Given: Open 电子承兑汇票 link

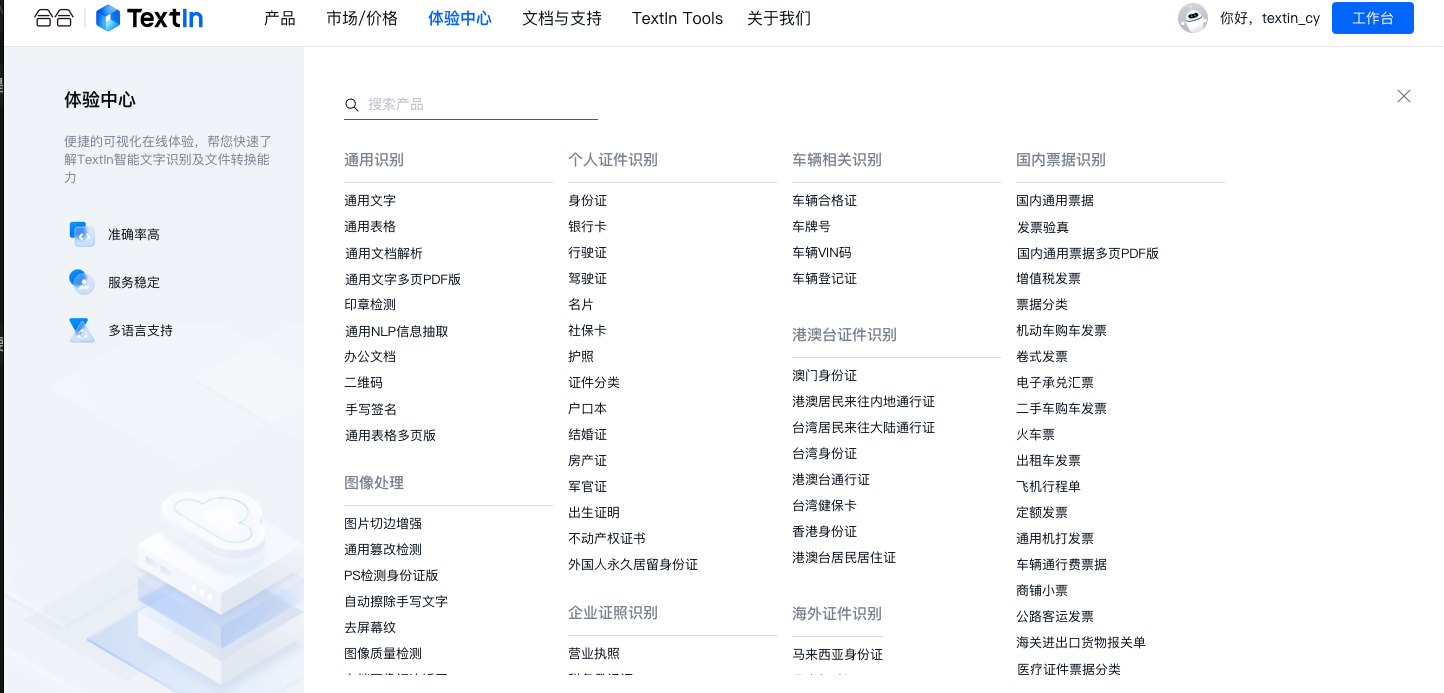Looking at the screenshot, I should (1055, 383).
